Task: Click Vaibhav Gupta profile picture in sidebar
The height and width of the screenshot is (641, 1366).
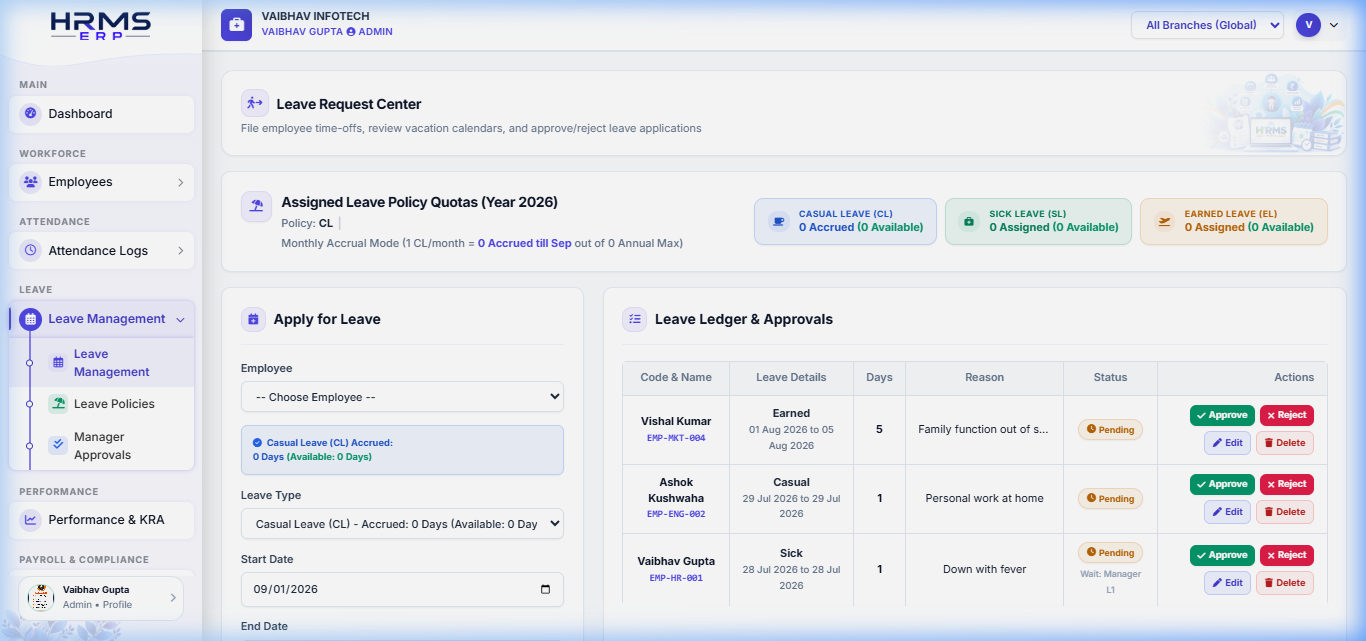Action: [41, 597]
